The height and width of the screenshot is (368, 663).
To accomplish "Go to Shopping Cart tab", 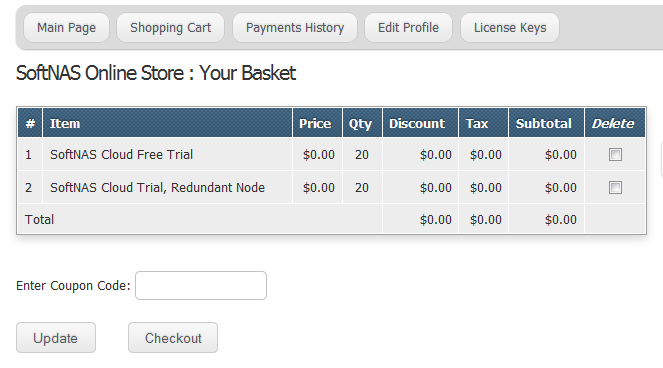I will pyautogui.click(x=170, y=28).
